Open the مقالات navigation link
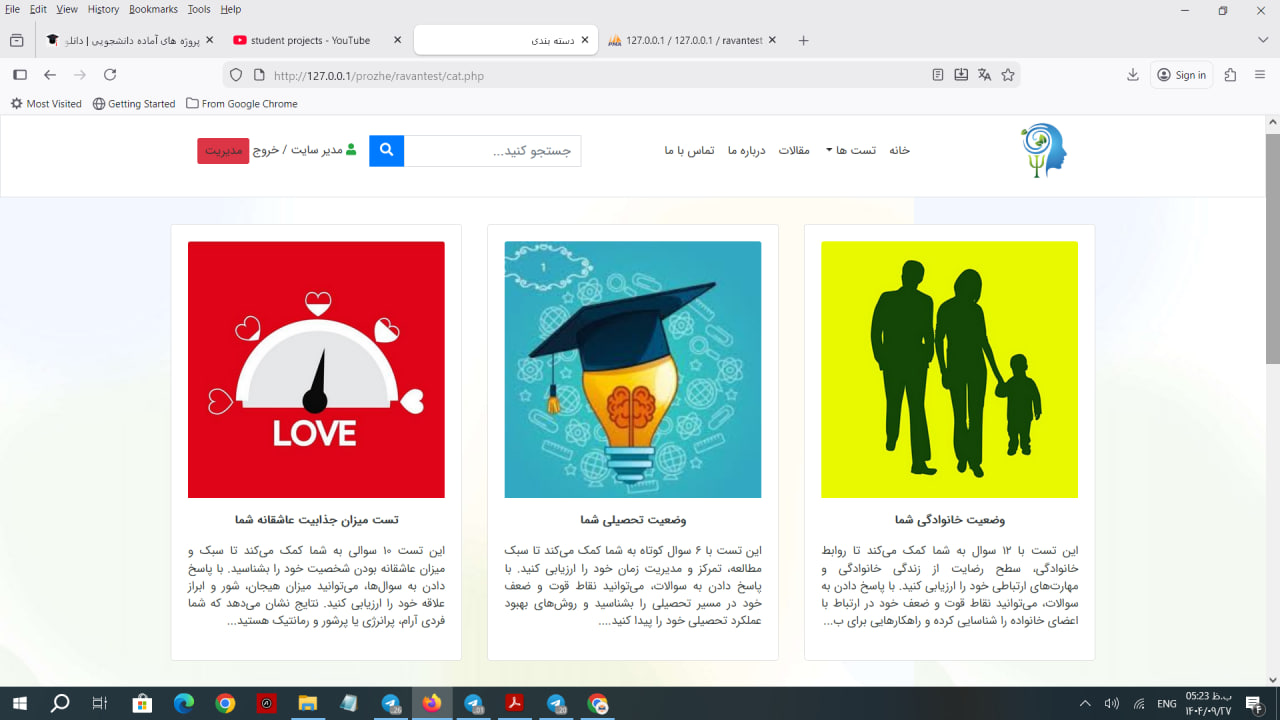1280x720 pixels. tap(794, 151)
